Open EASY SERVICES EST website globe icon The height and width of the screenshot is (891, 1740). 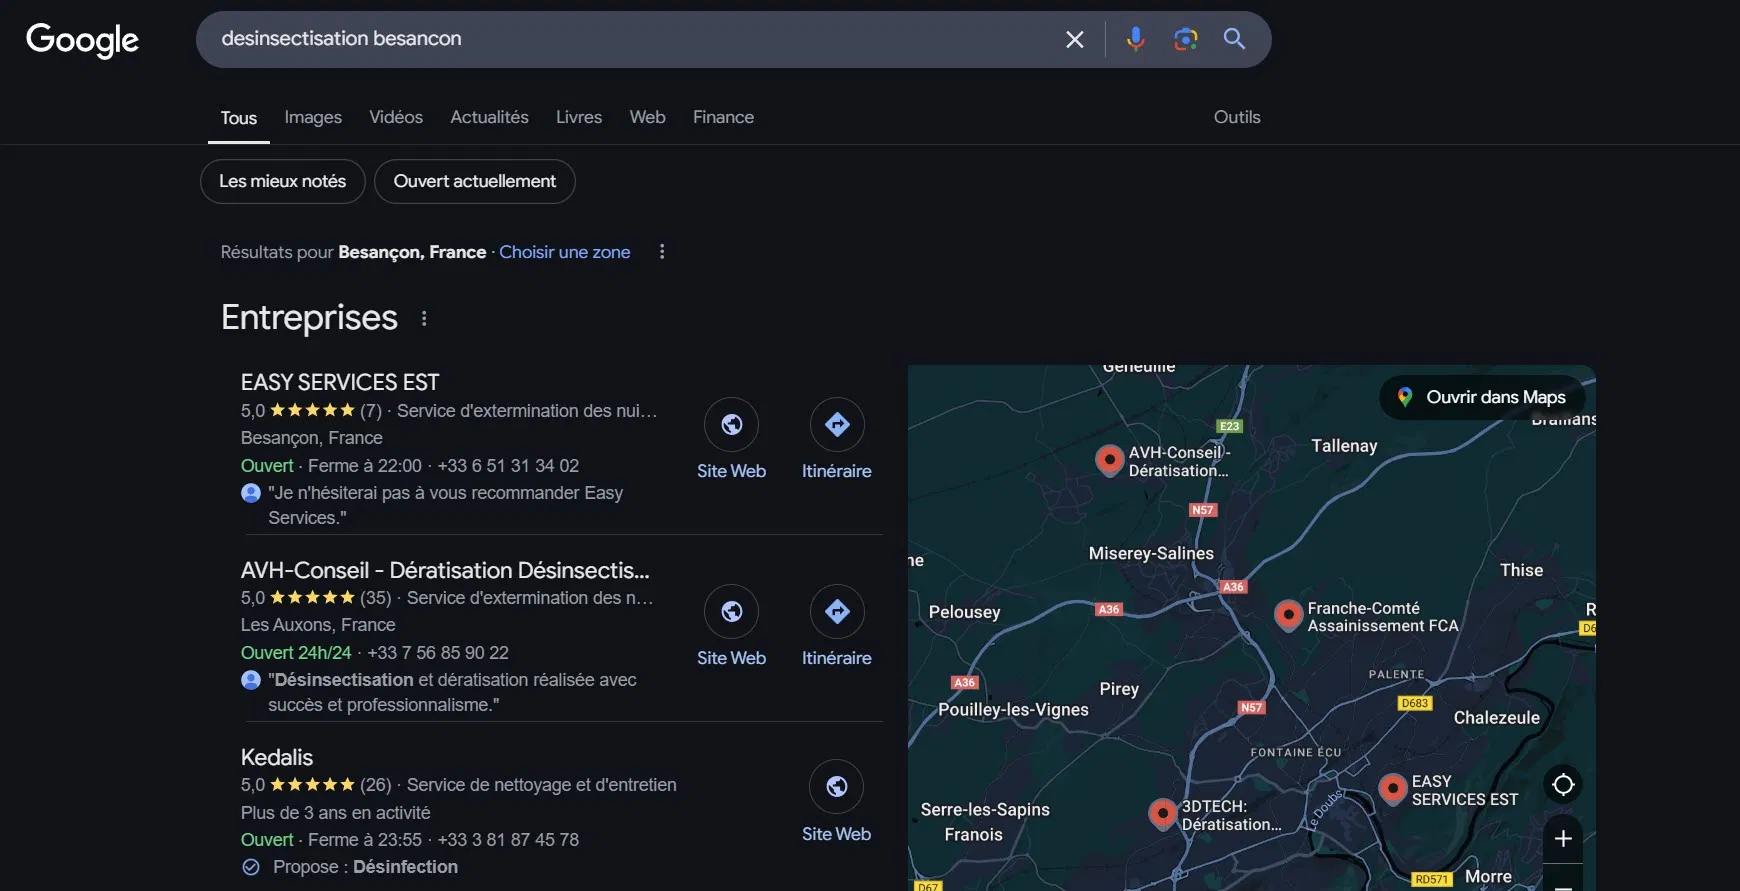[731, 425]
